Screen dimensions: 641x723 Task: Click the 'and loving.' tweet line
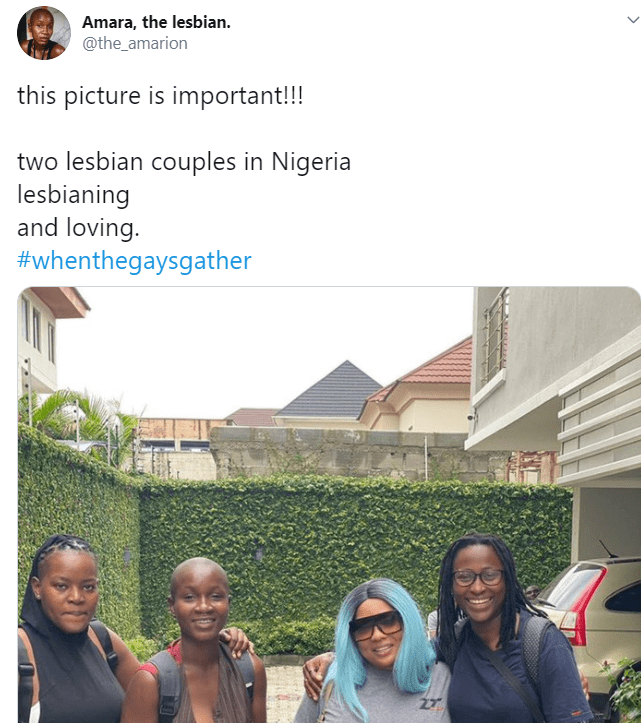point(78,228)
